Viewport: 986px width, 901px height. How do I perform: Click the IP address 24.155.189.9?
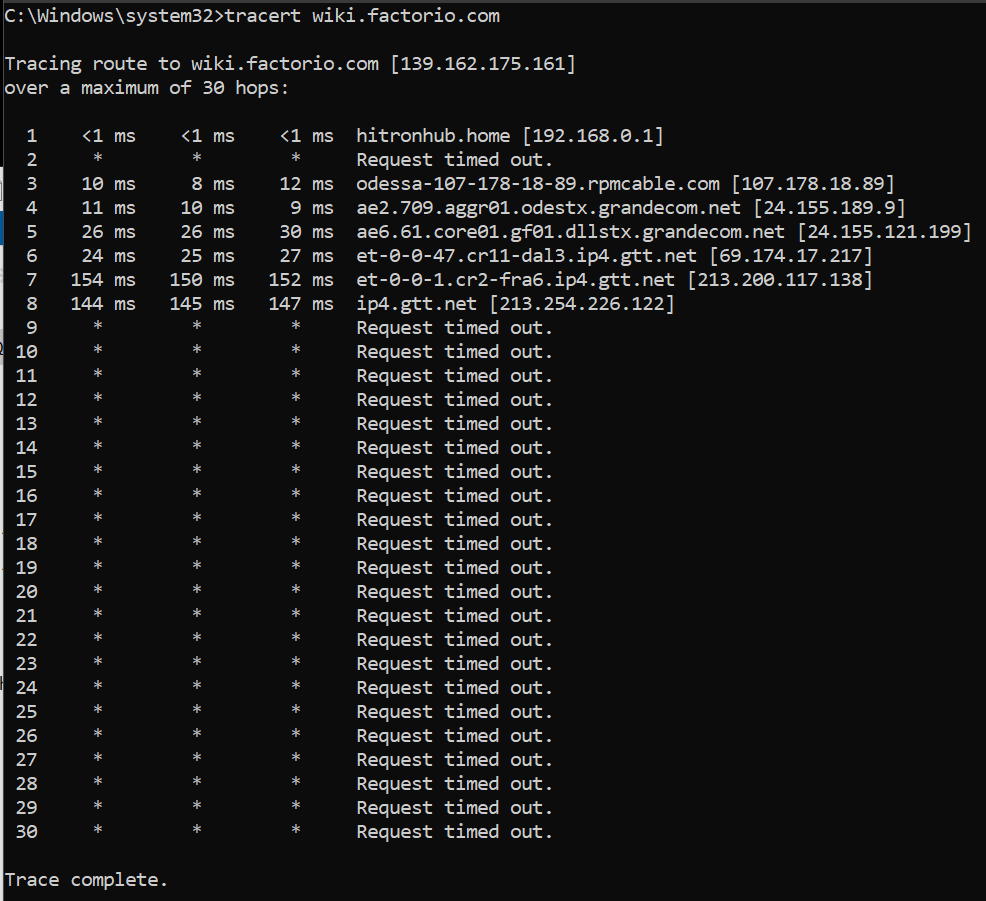pos(829,208)
